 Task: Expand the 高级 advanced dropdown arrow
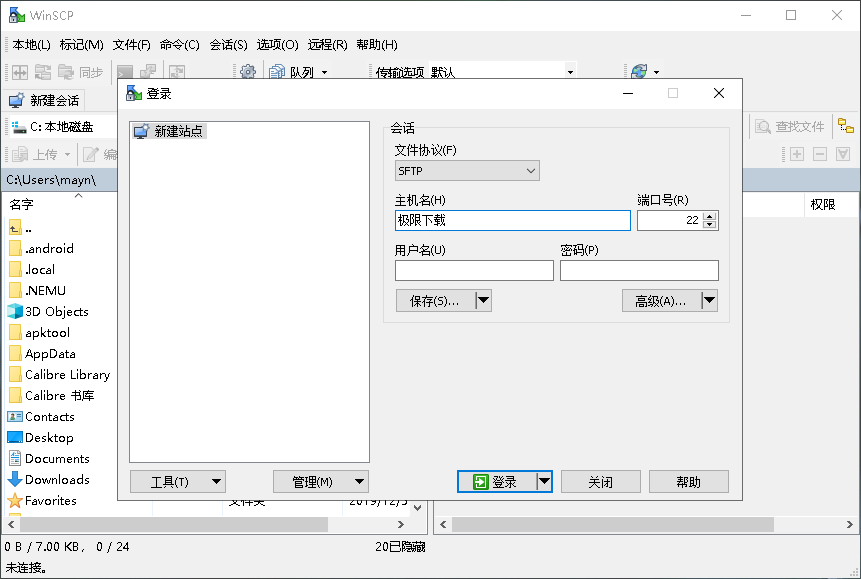coord(709,301)
